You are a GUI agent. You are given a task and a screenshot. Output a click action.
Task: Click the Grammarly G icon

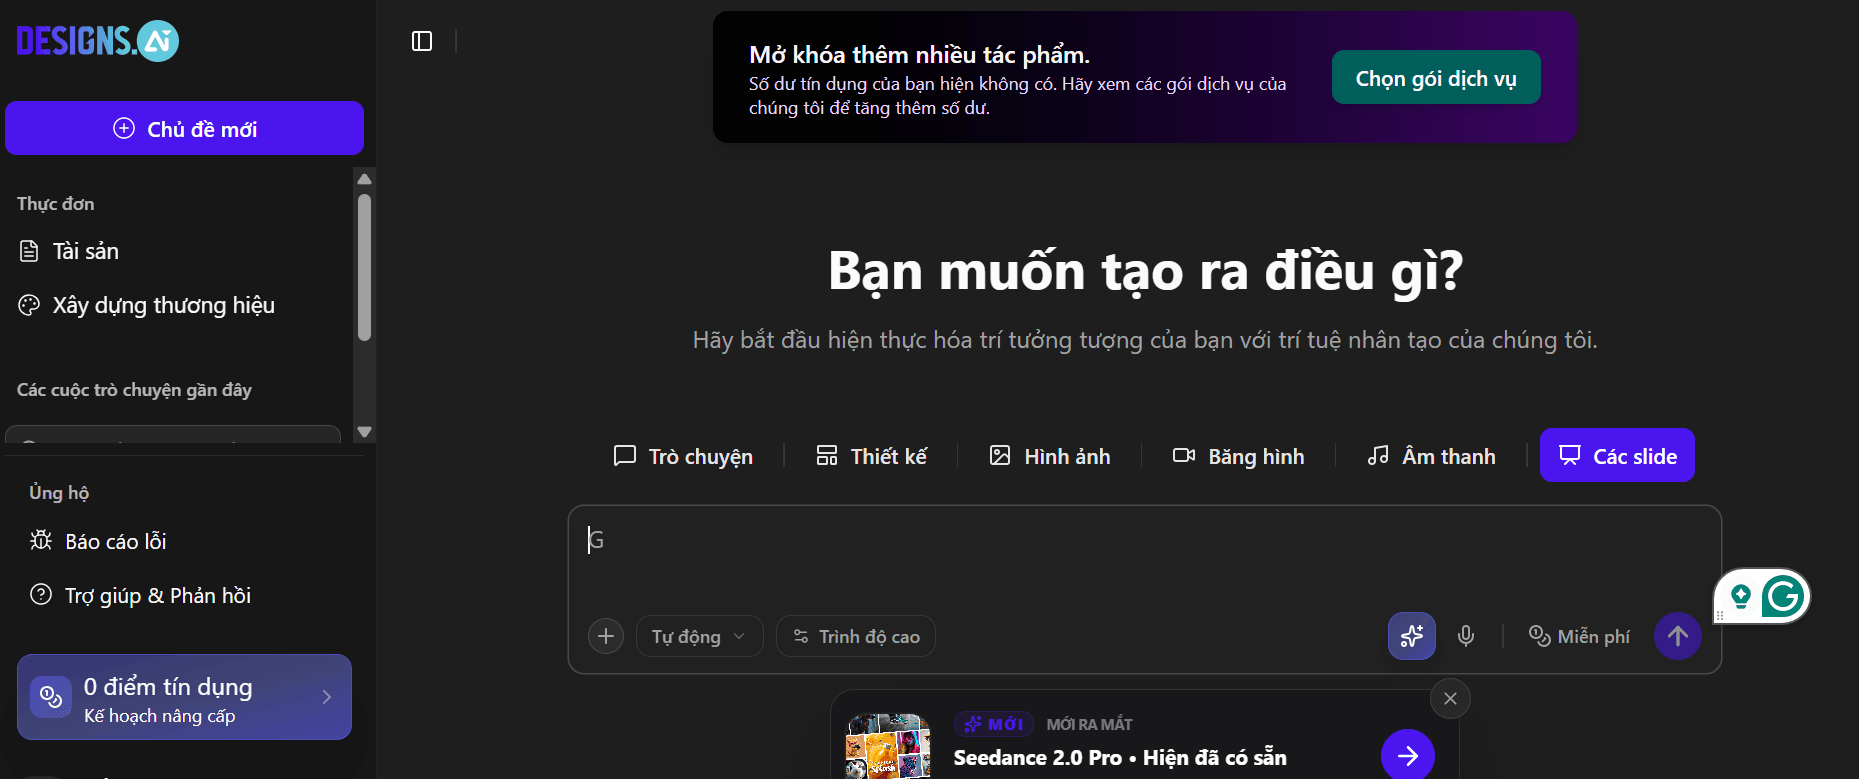point(1783,597)
